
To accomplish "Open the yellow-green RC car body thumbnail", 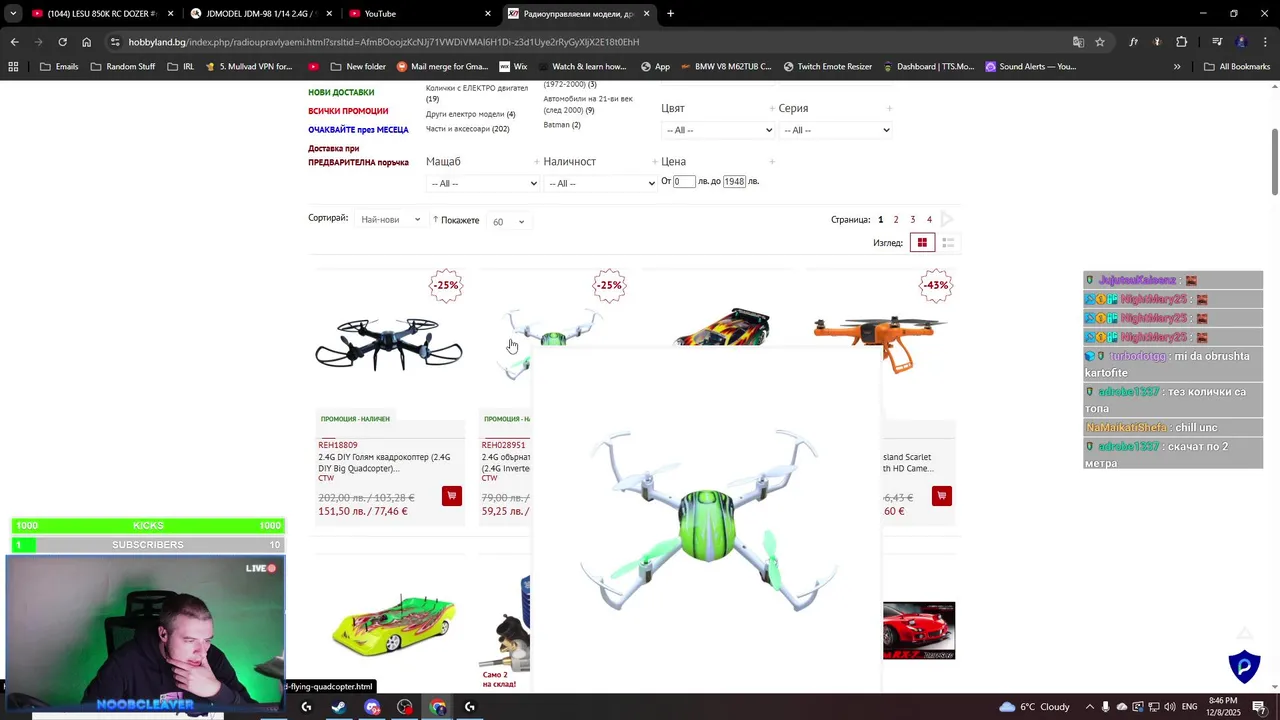I will 393,625.
